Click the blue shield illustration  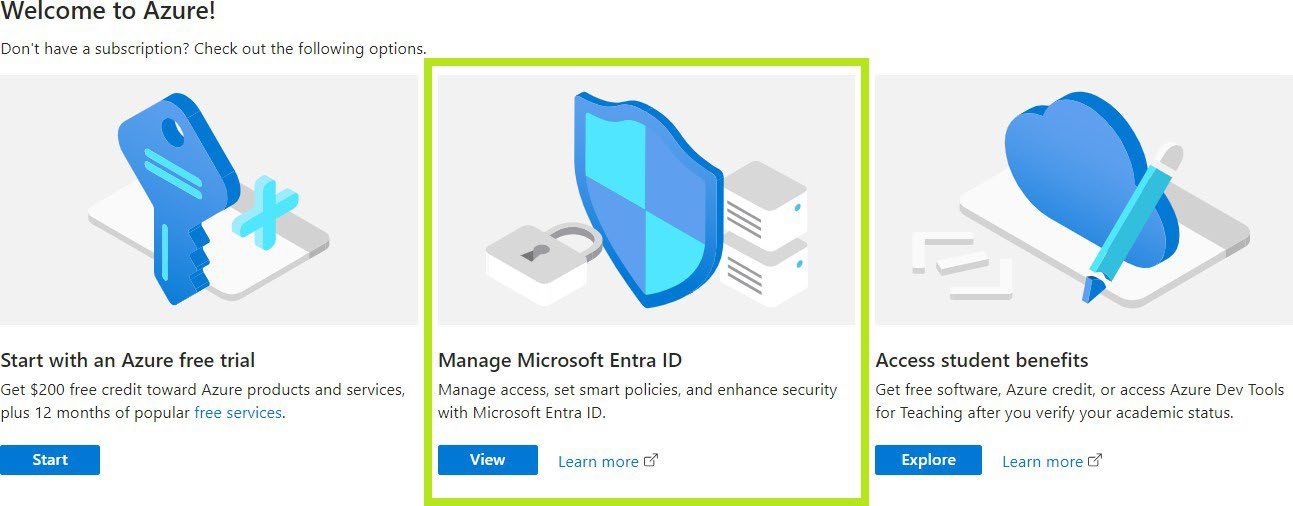coord(645,198)
